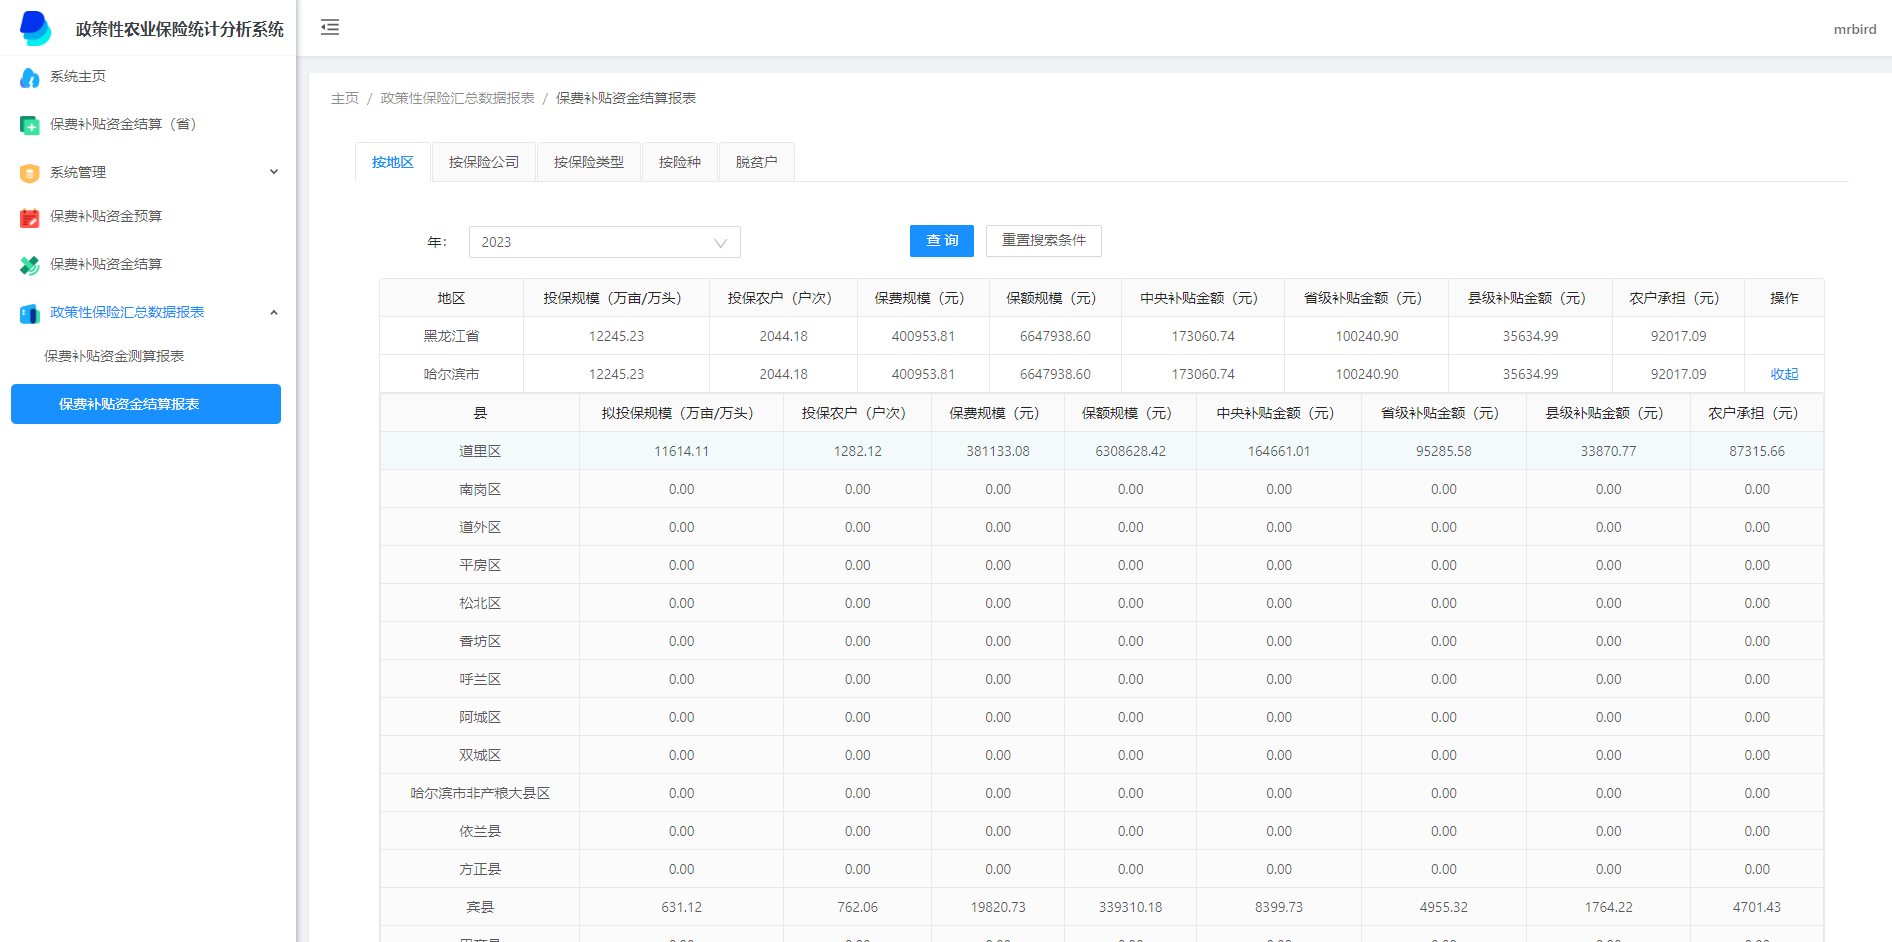
Task: Click the 县 column header
Action: point(480,413)
